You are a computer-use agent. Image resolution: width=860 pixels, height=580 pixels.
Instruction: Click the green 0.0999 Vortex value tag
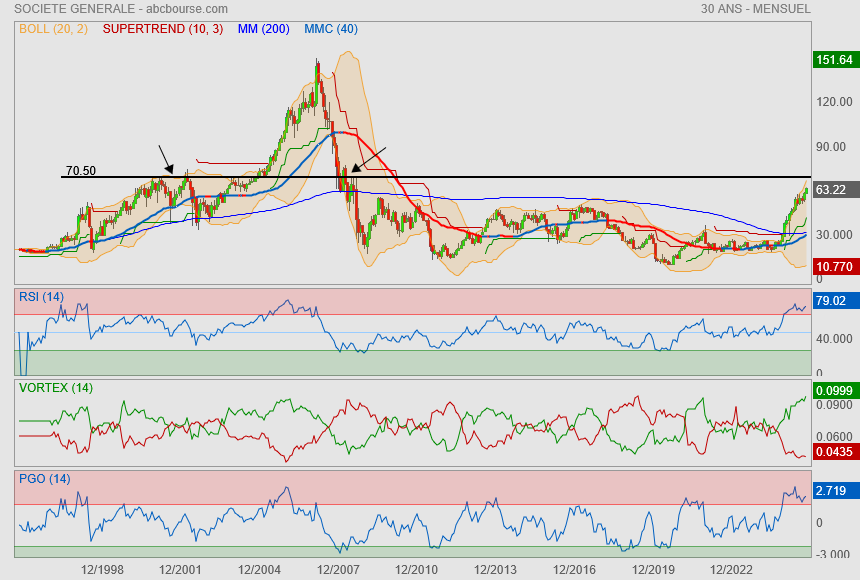tap(834, 390)
